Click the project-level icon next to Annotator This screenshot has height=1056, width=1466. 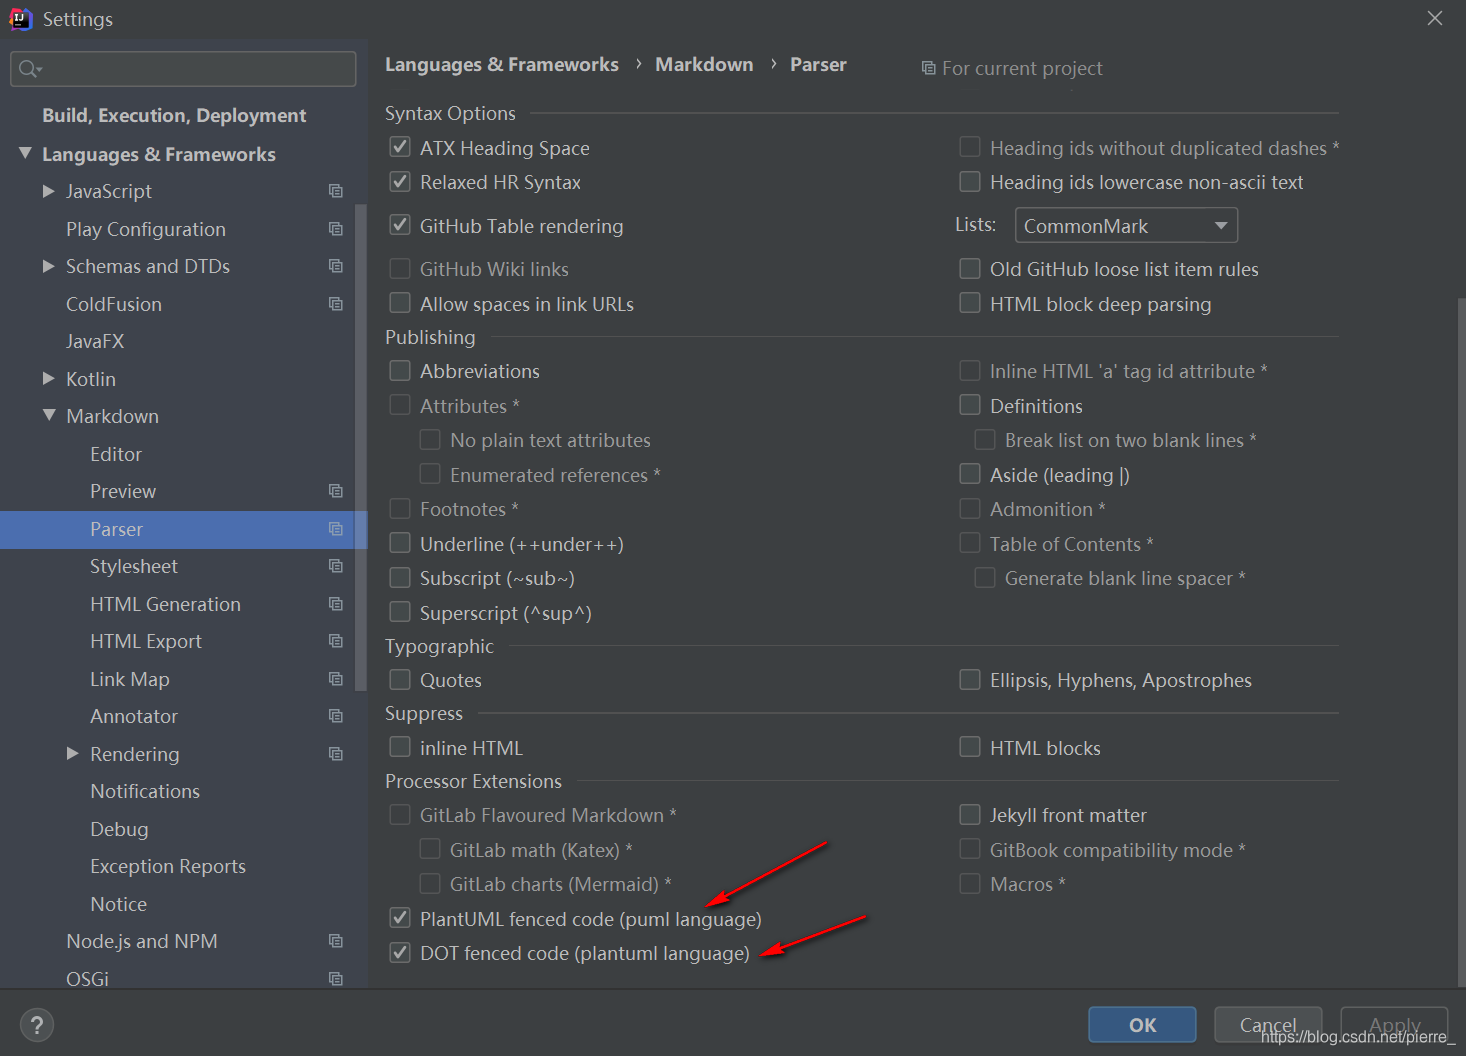(336, 716)
